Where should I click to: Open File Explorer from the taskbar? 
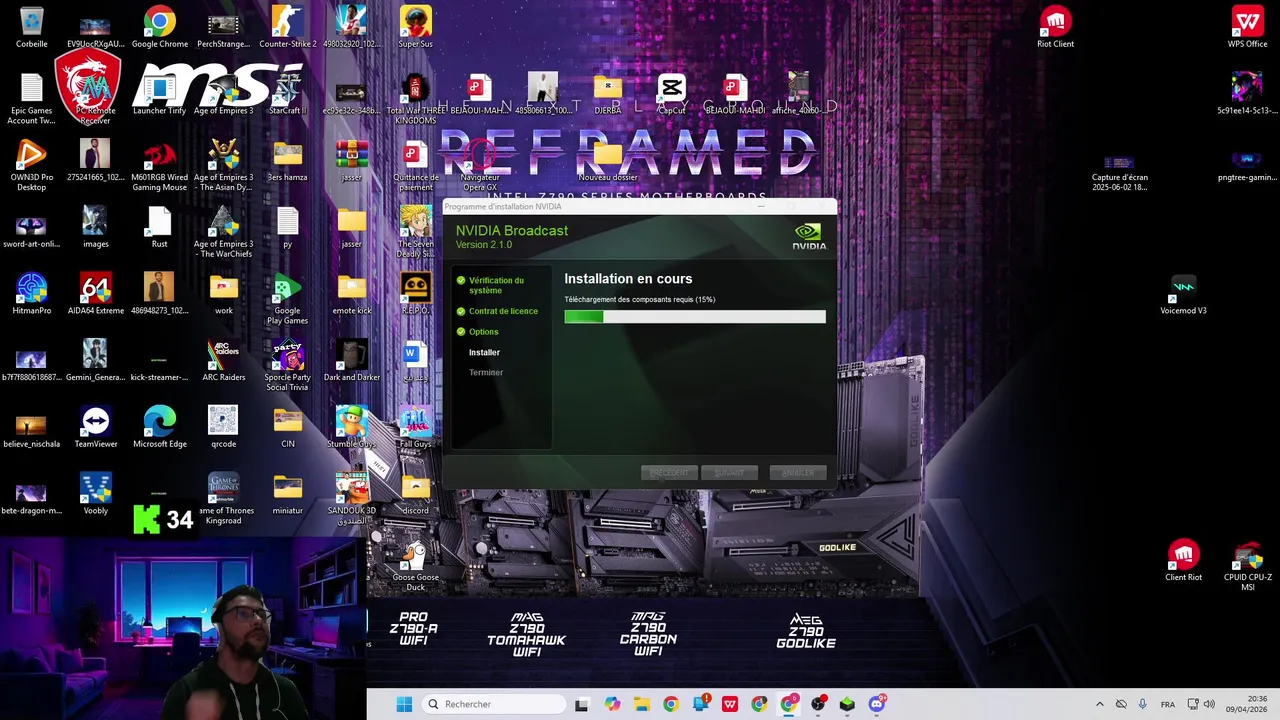641,704
